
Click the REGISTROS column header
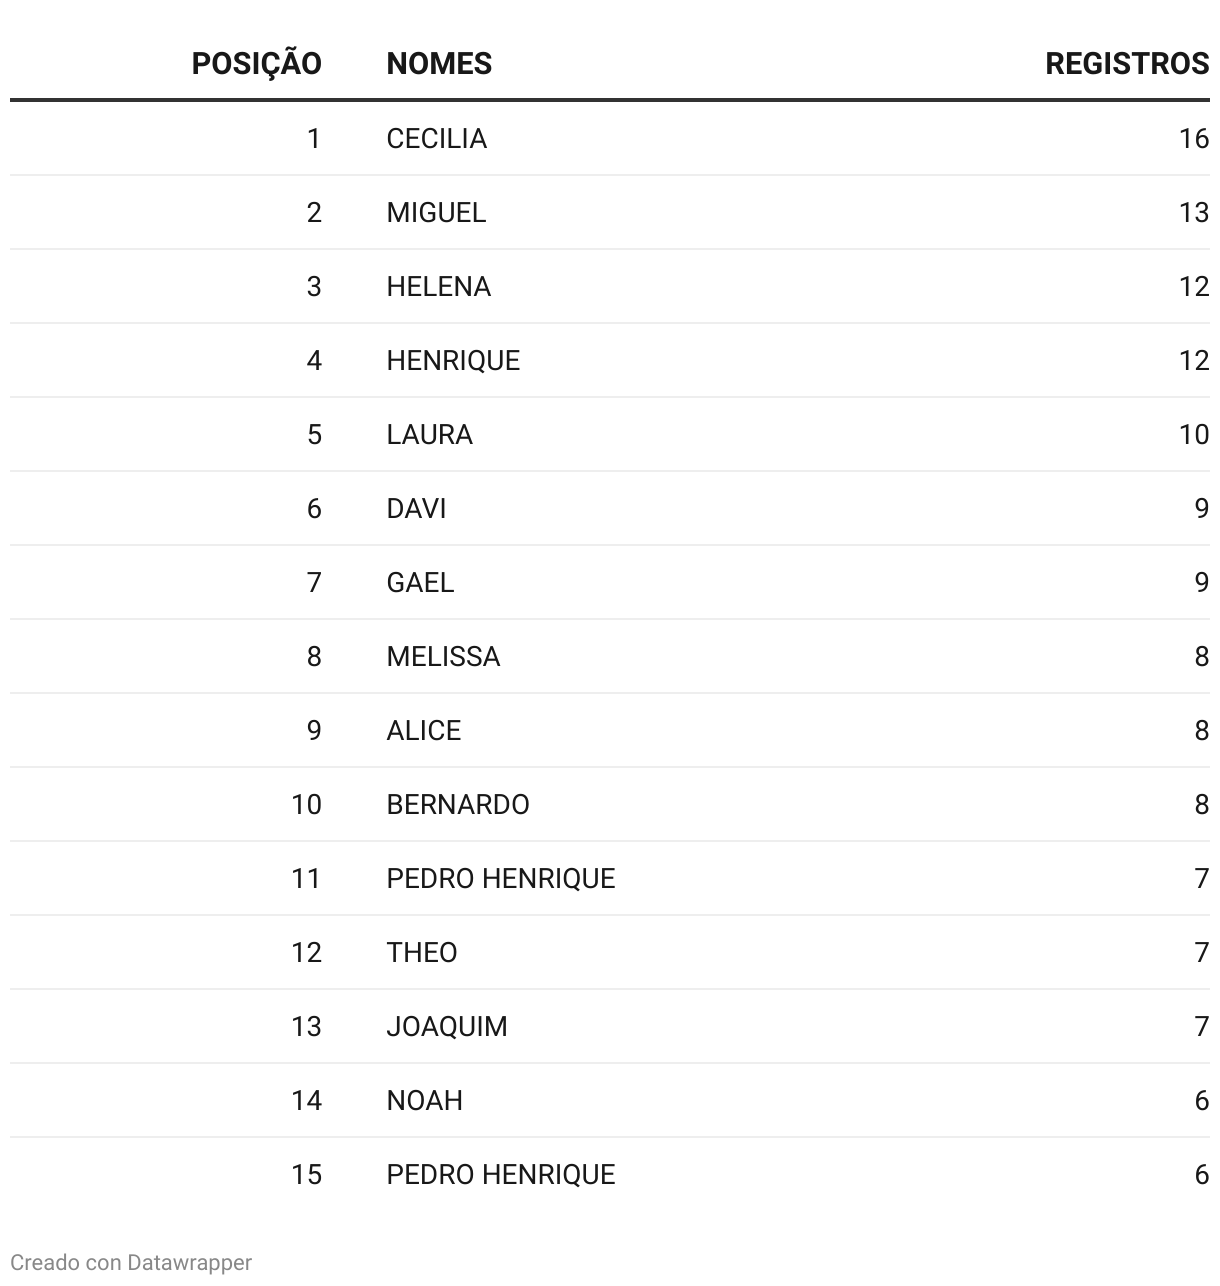point(1126,63)
